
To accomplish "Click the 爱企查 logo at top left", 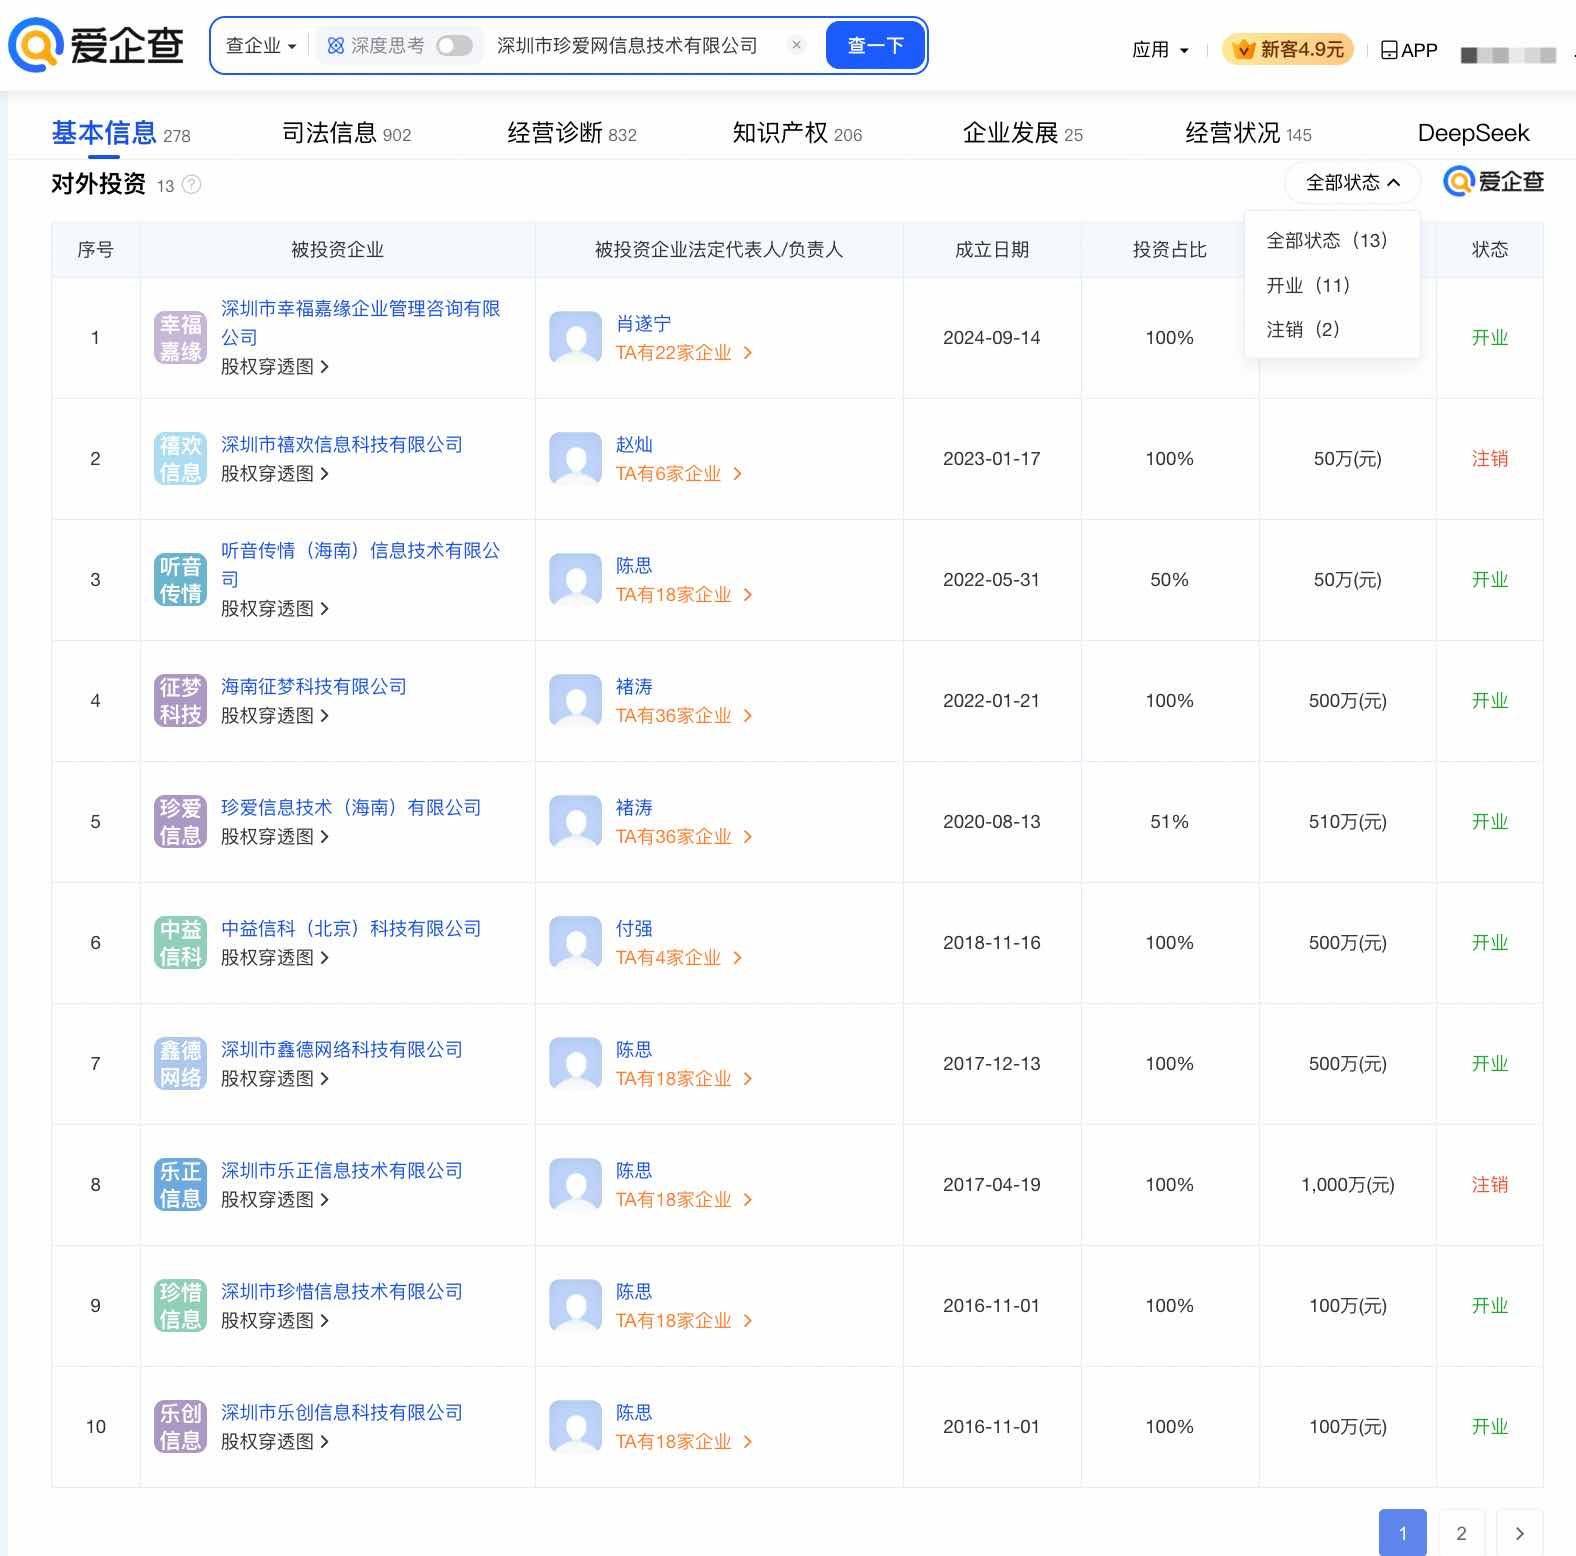I will [97, 45].
